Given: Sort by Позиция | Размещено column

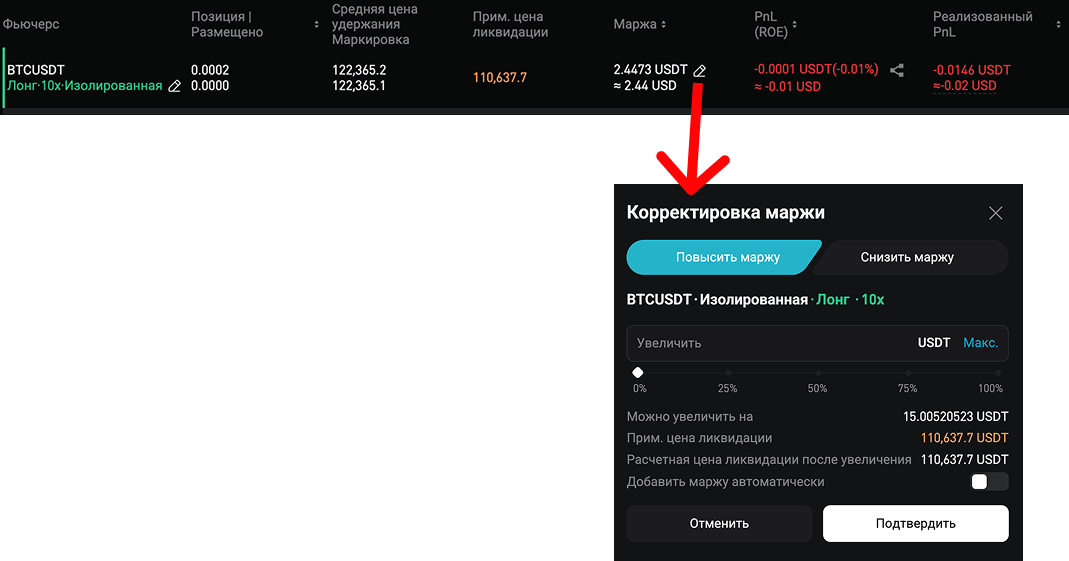Looking at the screenshot, I should click(x=317, y=24).
